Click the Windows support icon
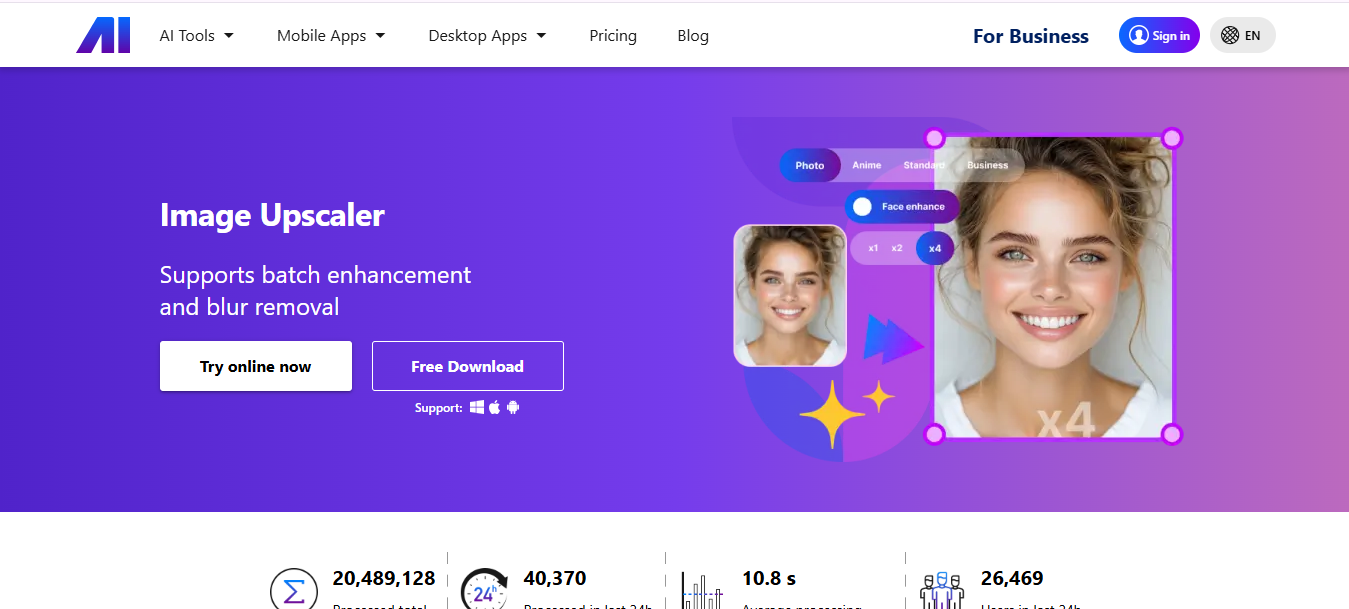Viewport: 1349px width, 609px height. pos(477,407)
